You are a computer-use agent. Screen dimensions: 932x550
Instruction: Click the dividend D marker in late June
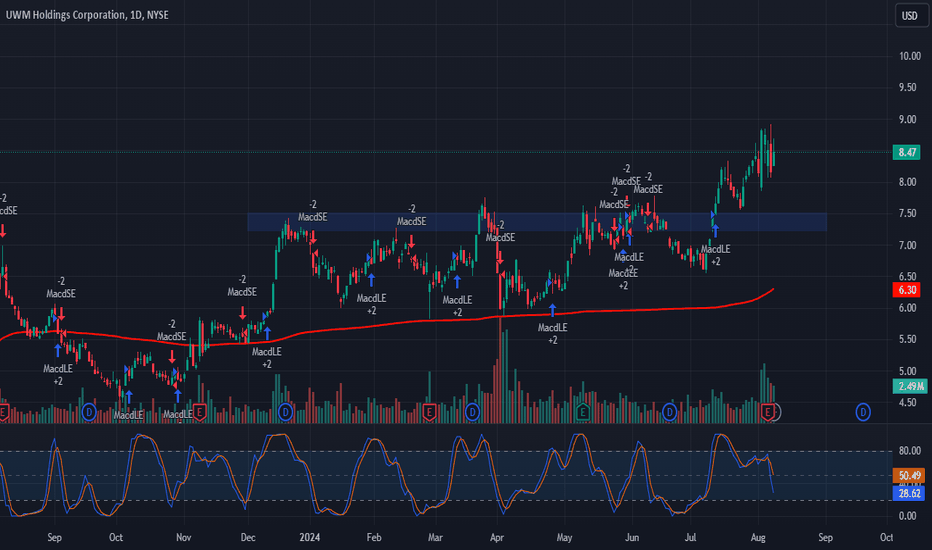point(670,411)
